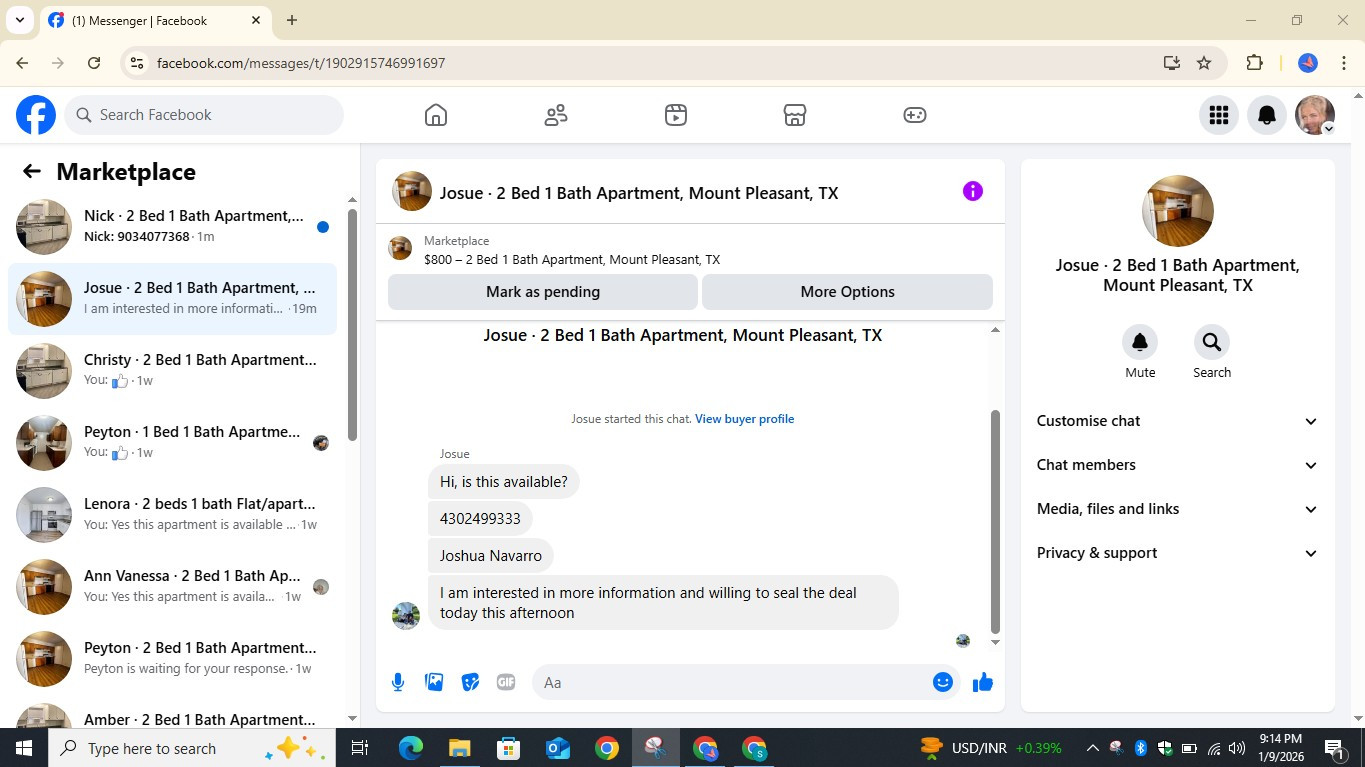Record a voice clip microphone icon
Viewport: 1365px width, 767px height.
point(398,682)
